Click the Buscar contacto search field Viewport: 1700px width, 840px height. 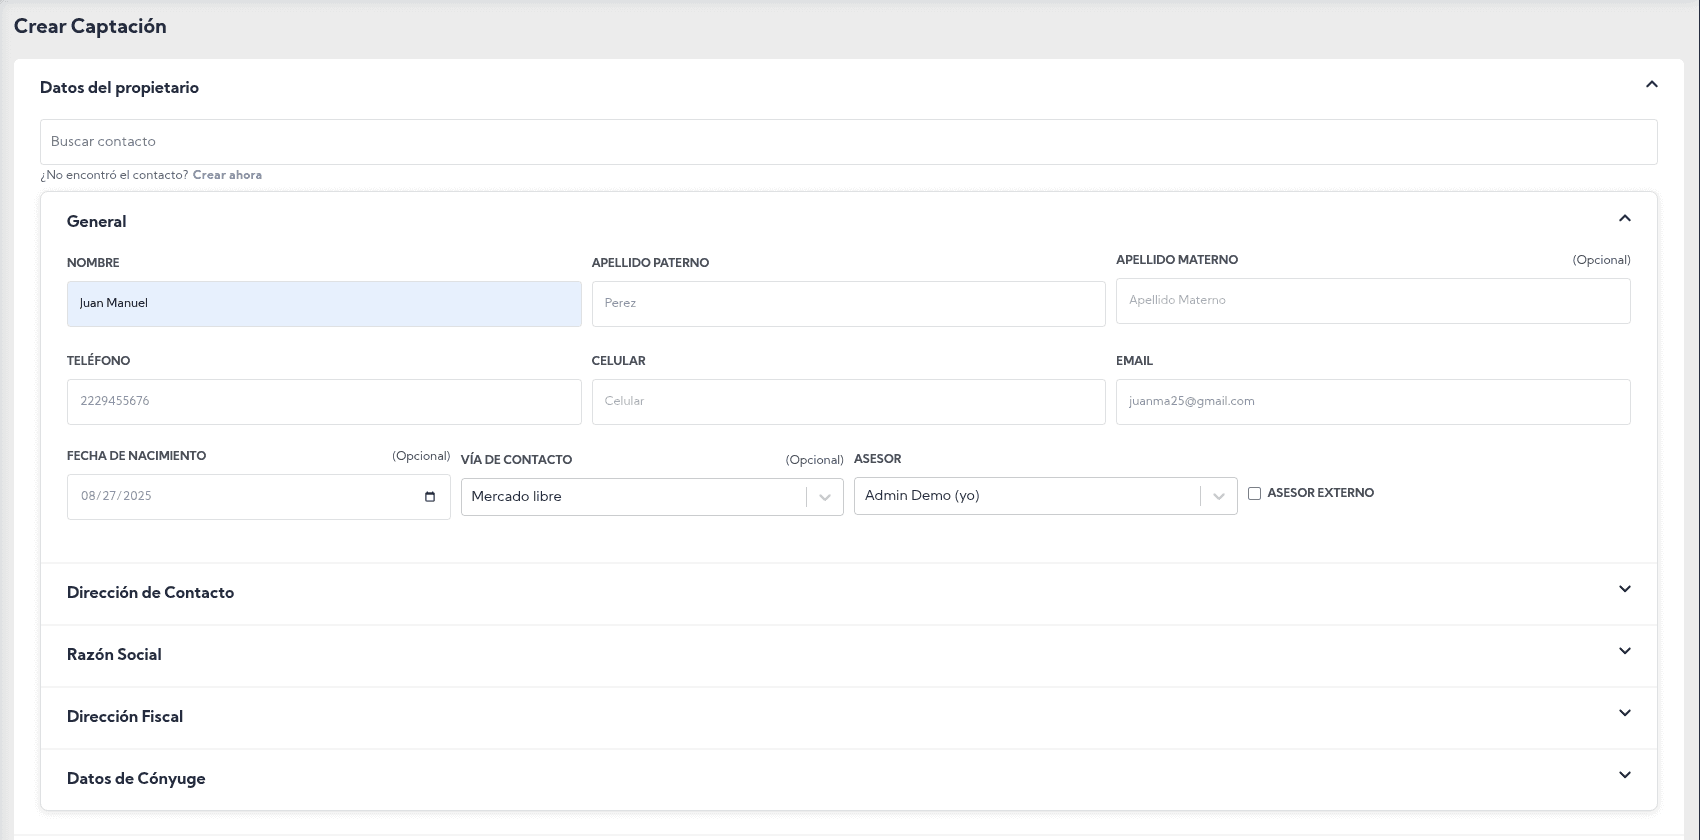[848, 142]
